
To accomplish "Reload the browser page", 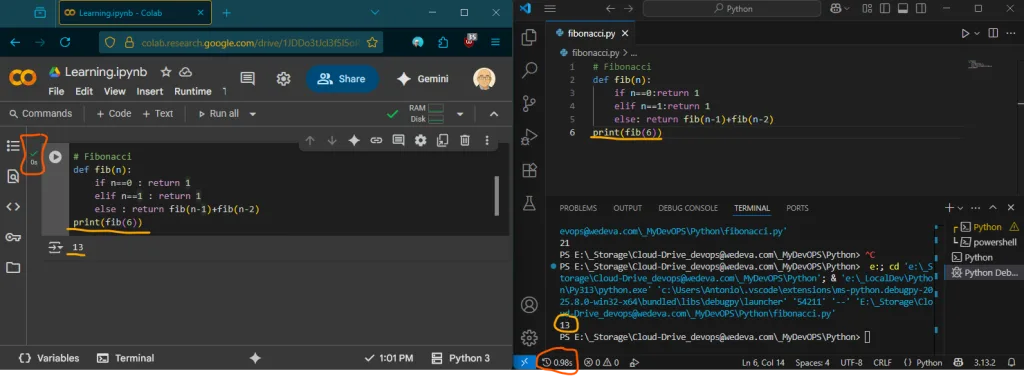I will point(65,42).
